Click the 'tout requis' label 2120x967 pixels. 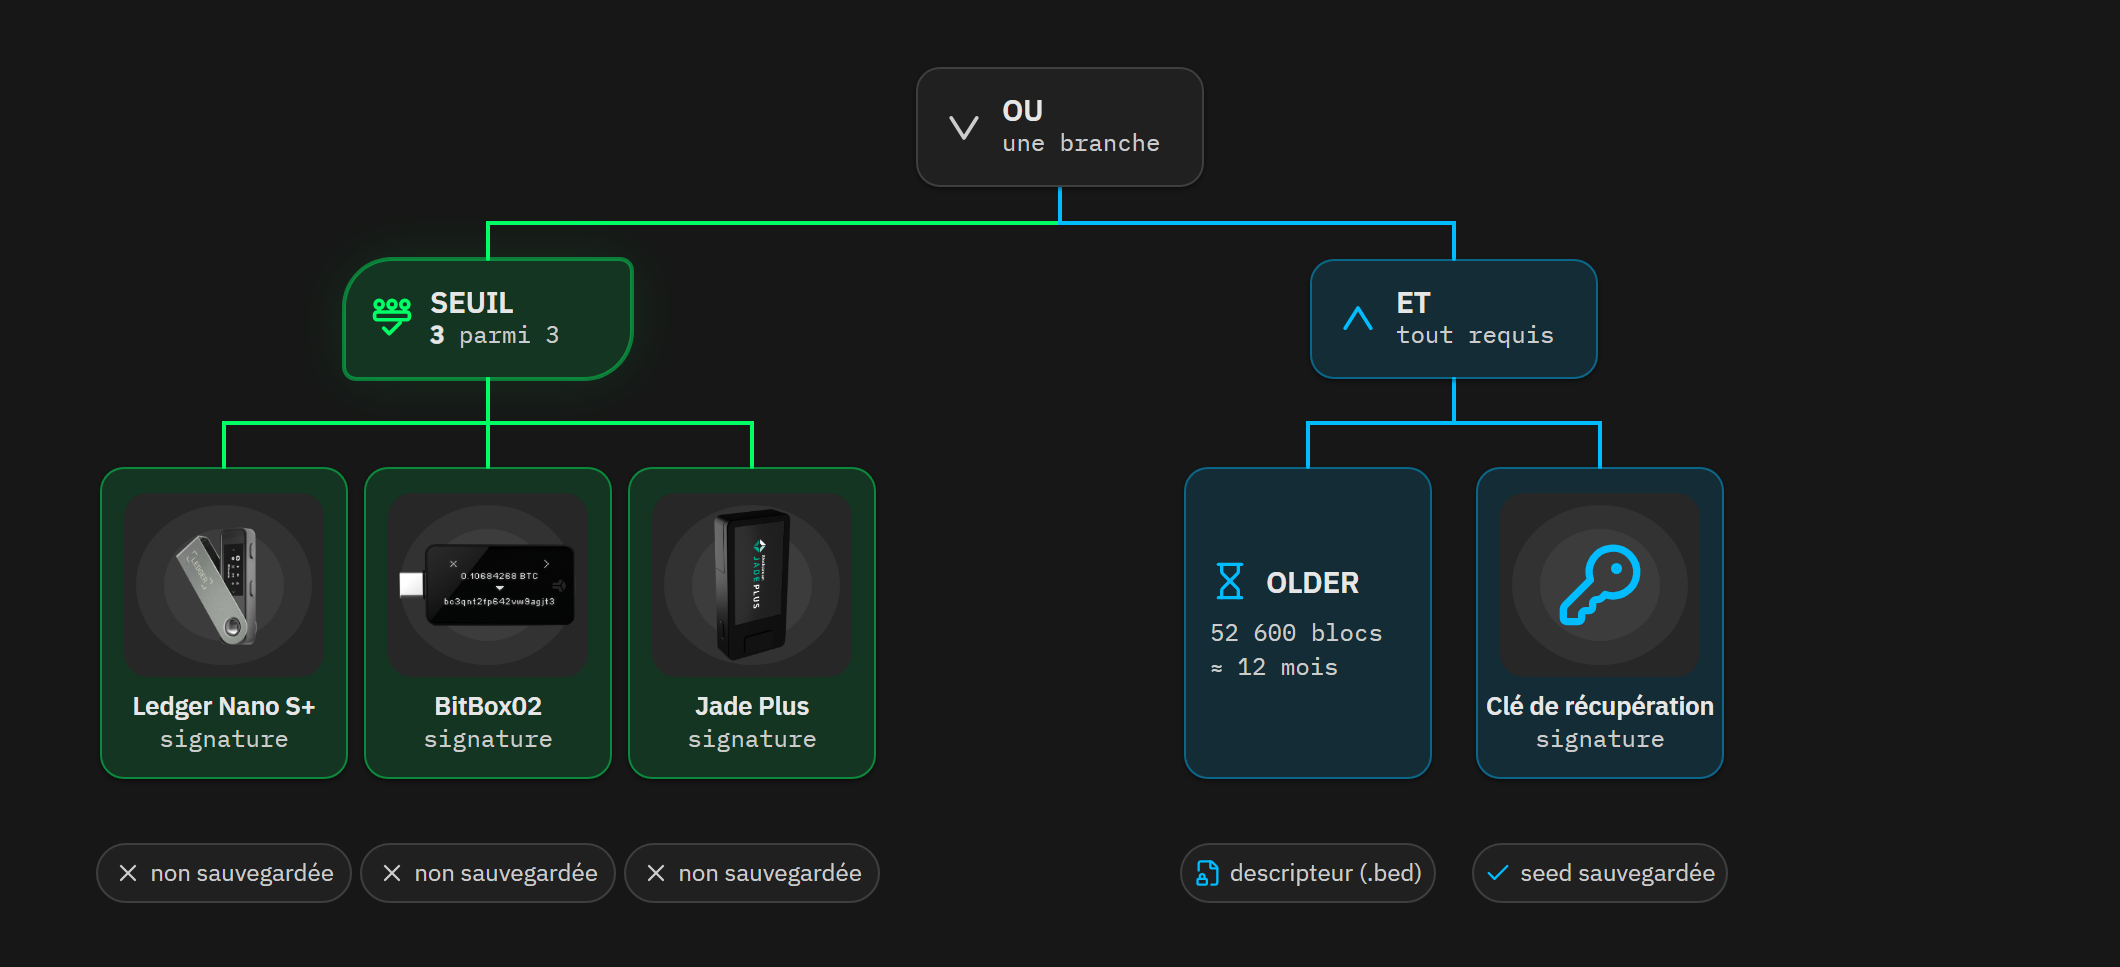(1475, 335)
